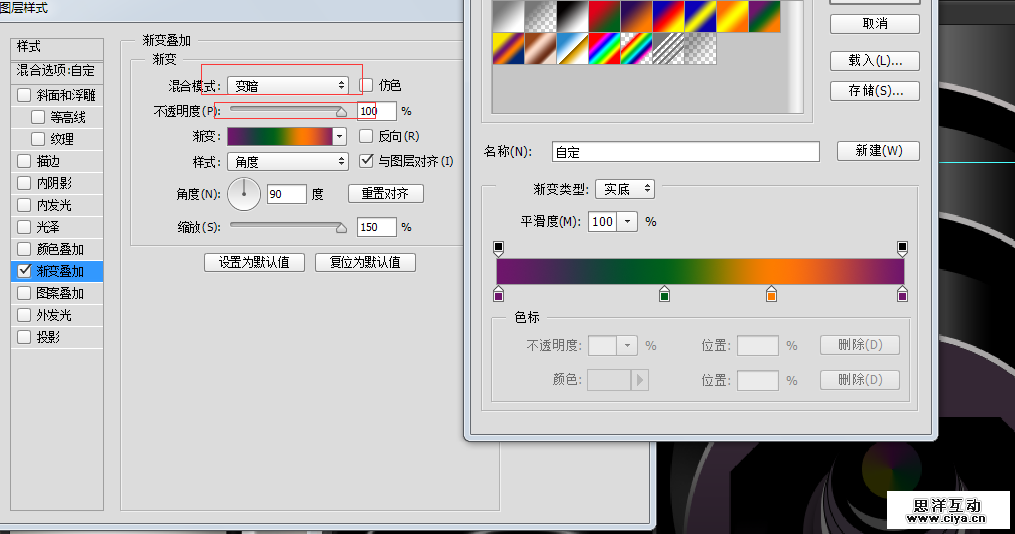Select the dark green color stop
This screenshot has width=1015, height=534.
coord(664,294)
